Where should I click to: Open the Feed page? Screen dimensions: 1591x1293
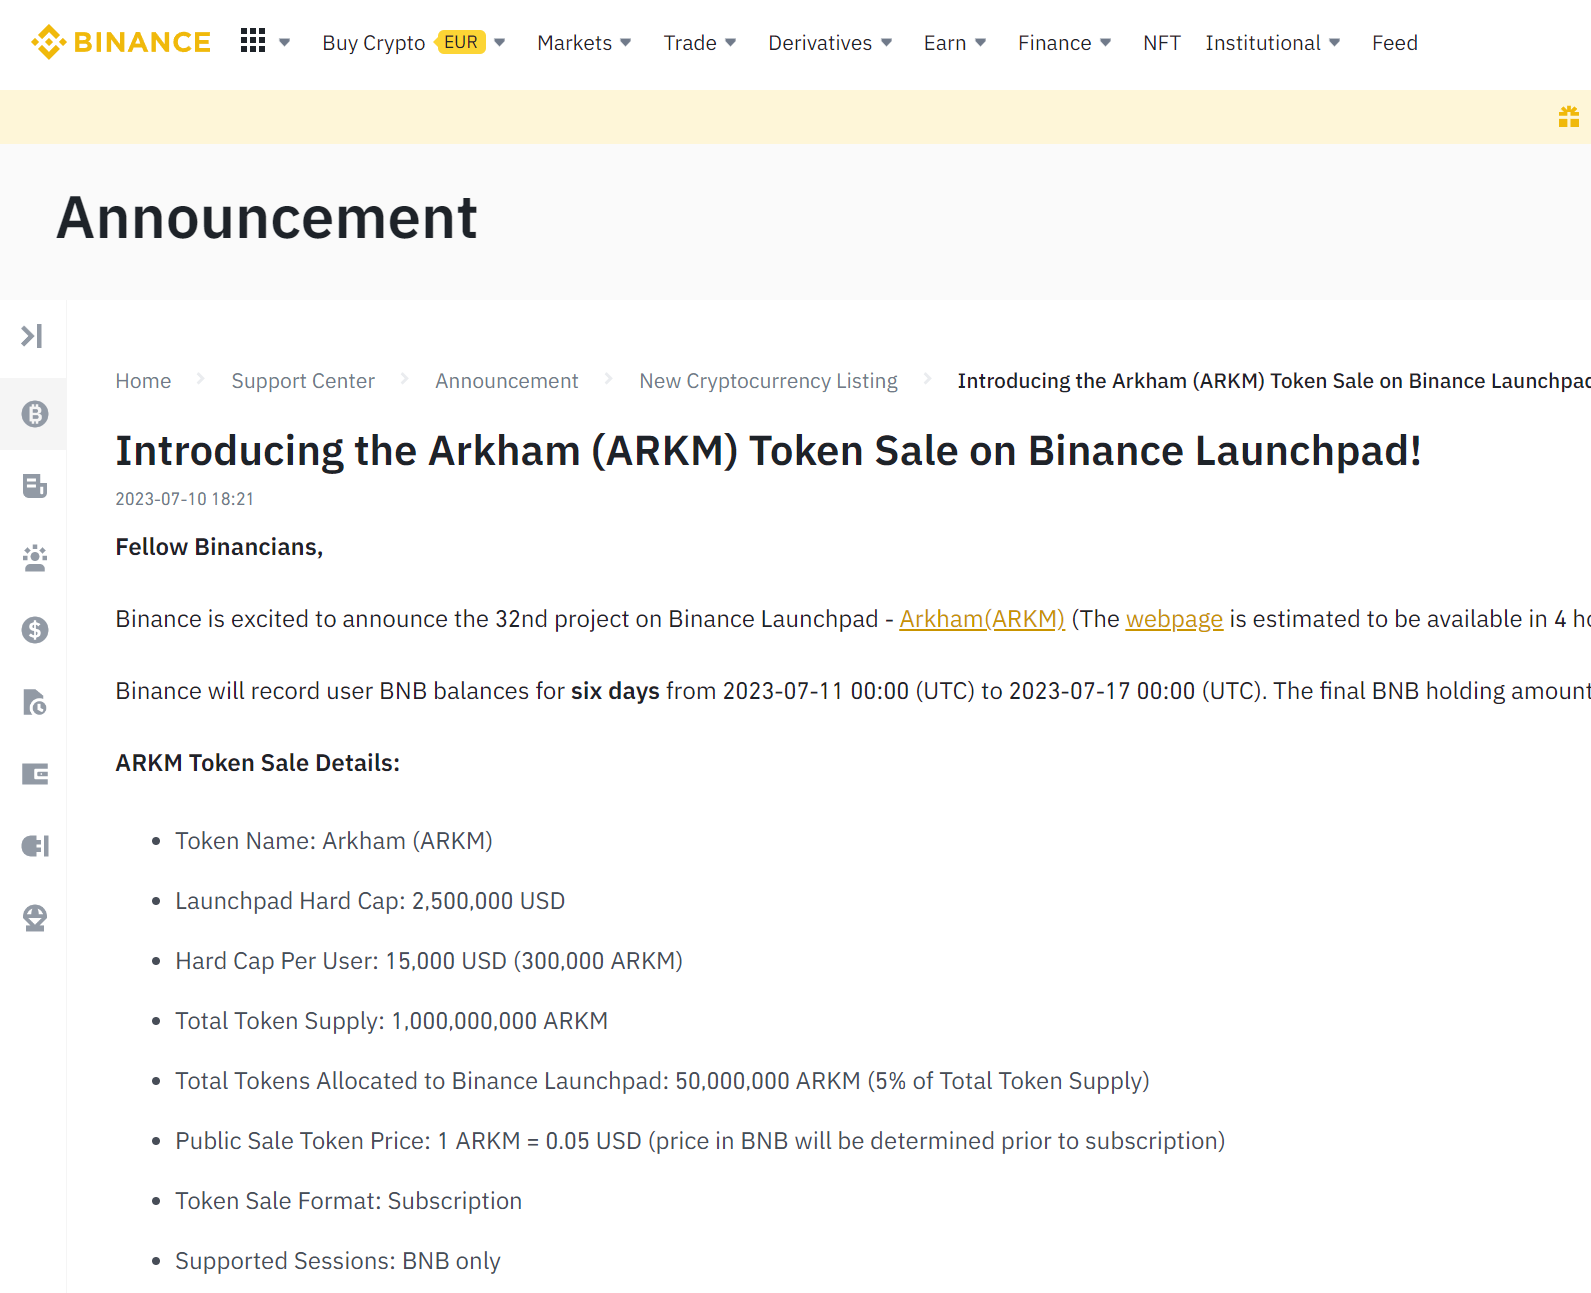click(x=1395, y=43)
